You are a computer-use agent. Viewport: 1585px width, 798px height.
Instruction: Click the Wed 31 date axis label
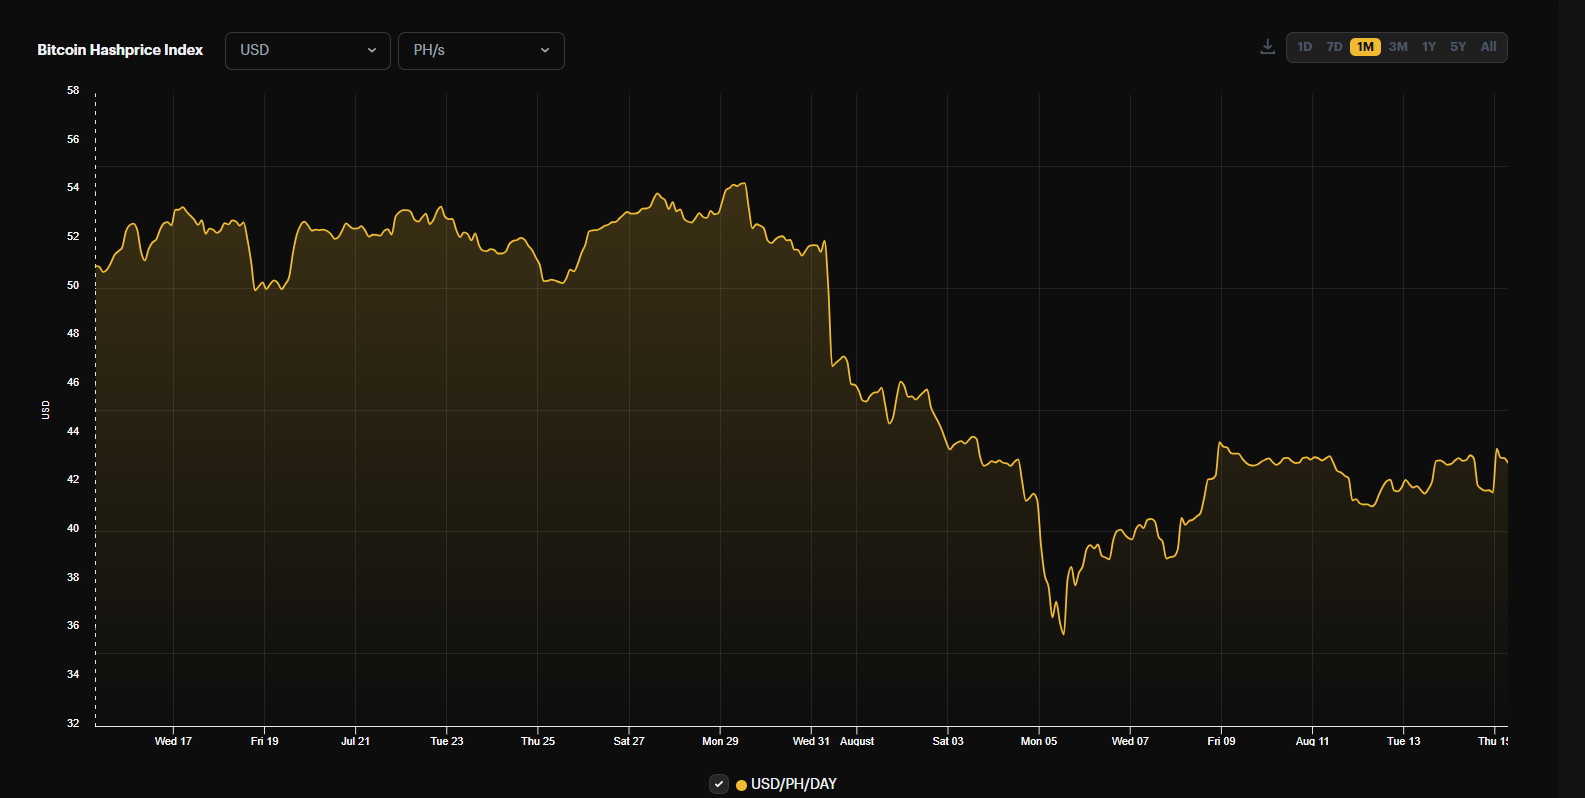(811, 741)
